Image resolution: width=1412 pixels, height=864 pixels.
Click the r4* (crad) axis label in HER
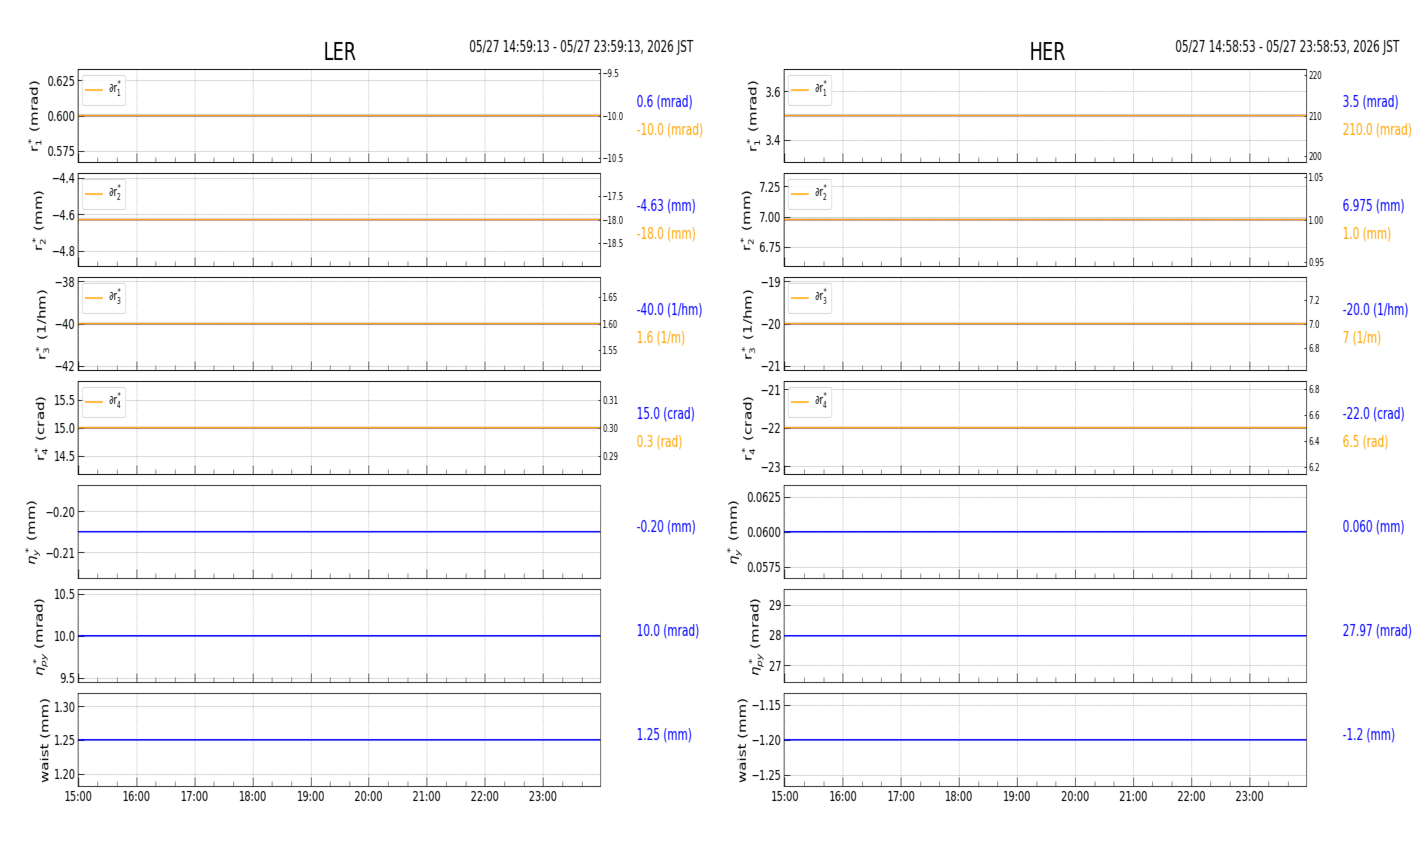tap(747, 428)
